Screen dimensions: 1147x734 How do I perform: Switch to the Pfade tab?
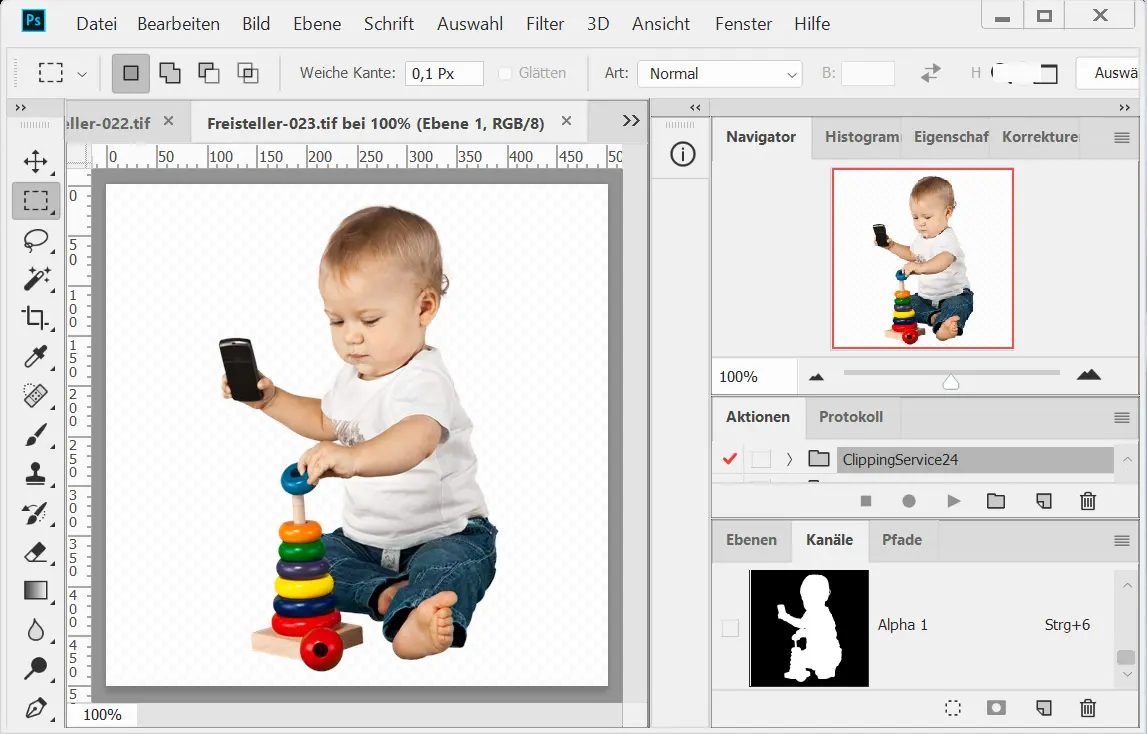[x=901, y=540]
